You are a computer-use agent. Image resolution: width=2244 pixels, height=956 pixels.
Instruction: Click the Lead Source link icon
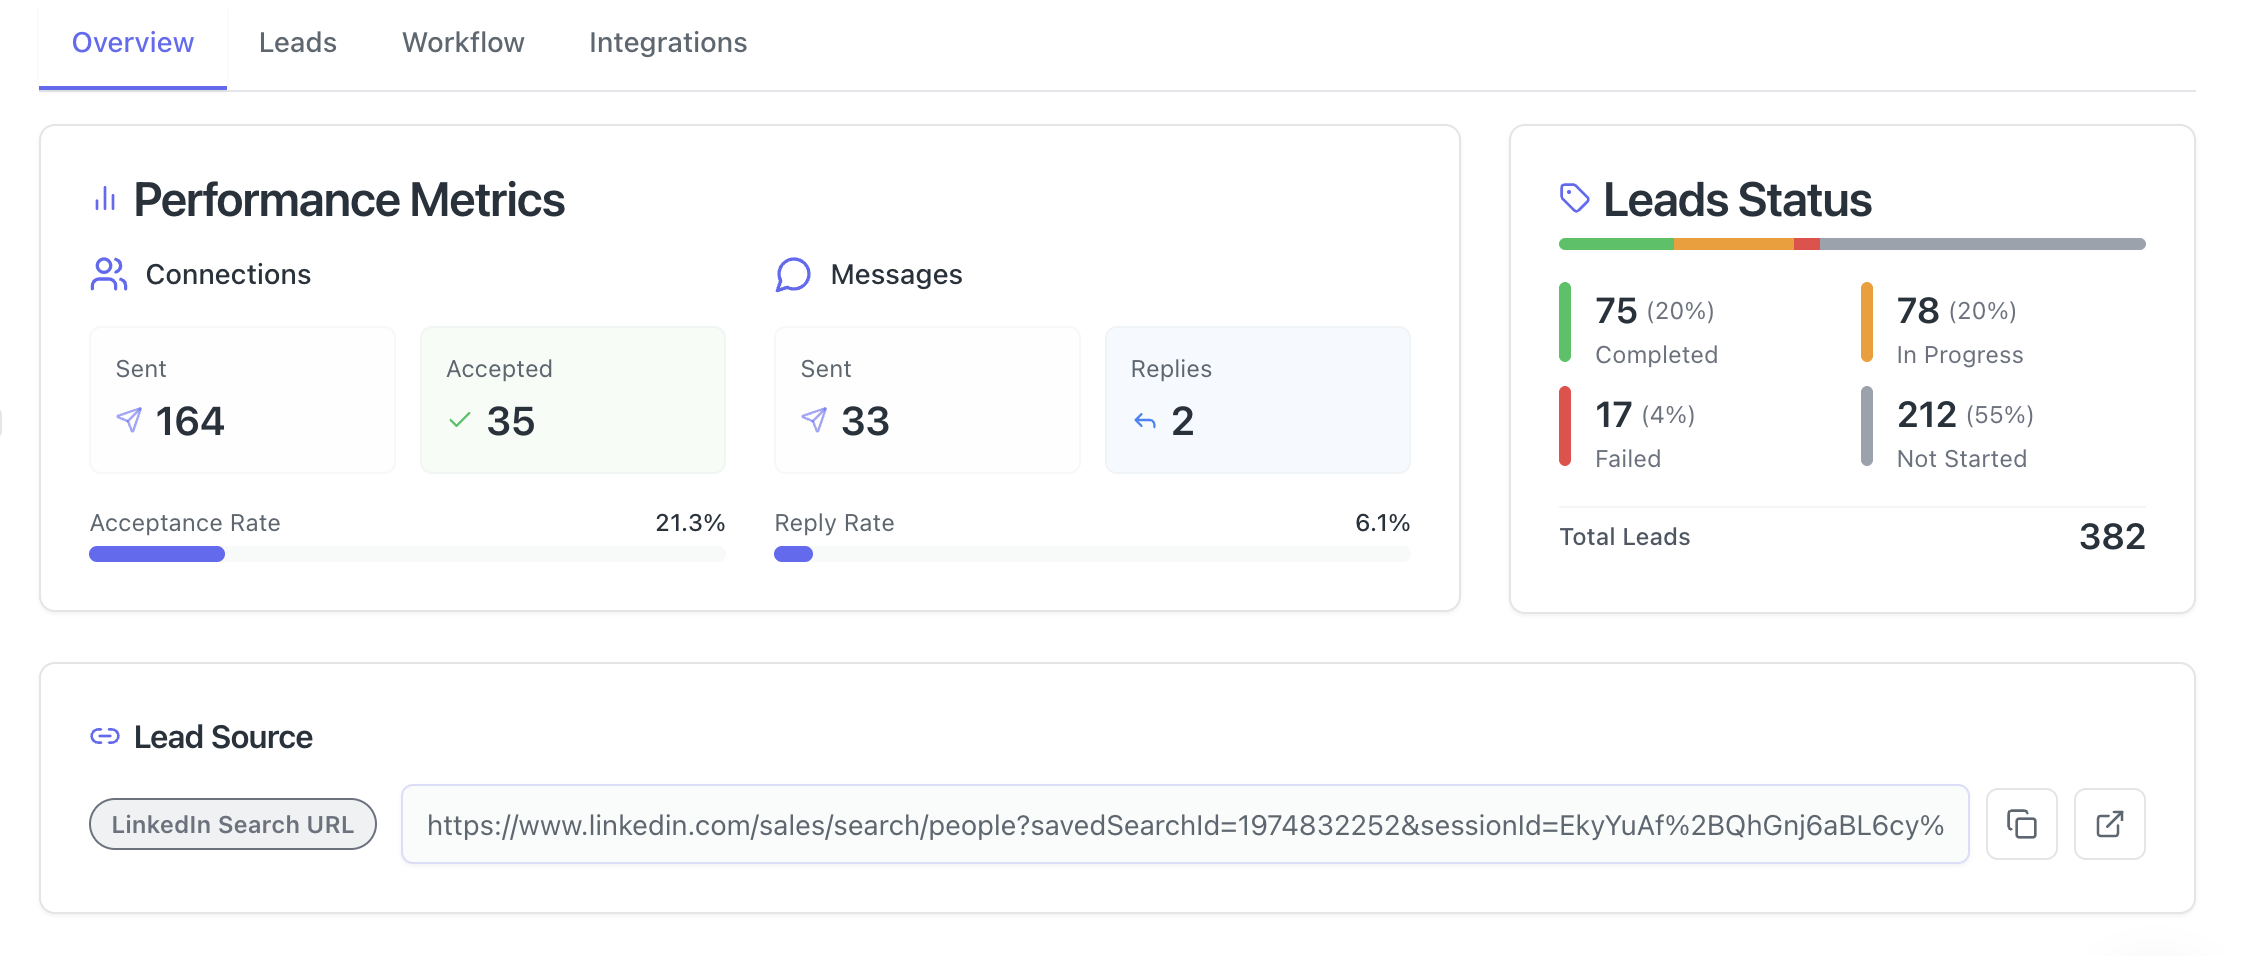click(x=105, y=737)
